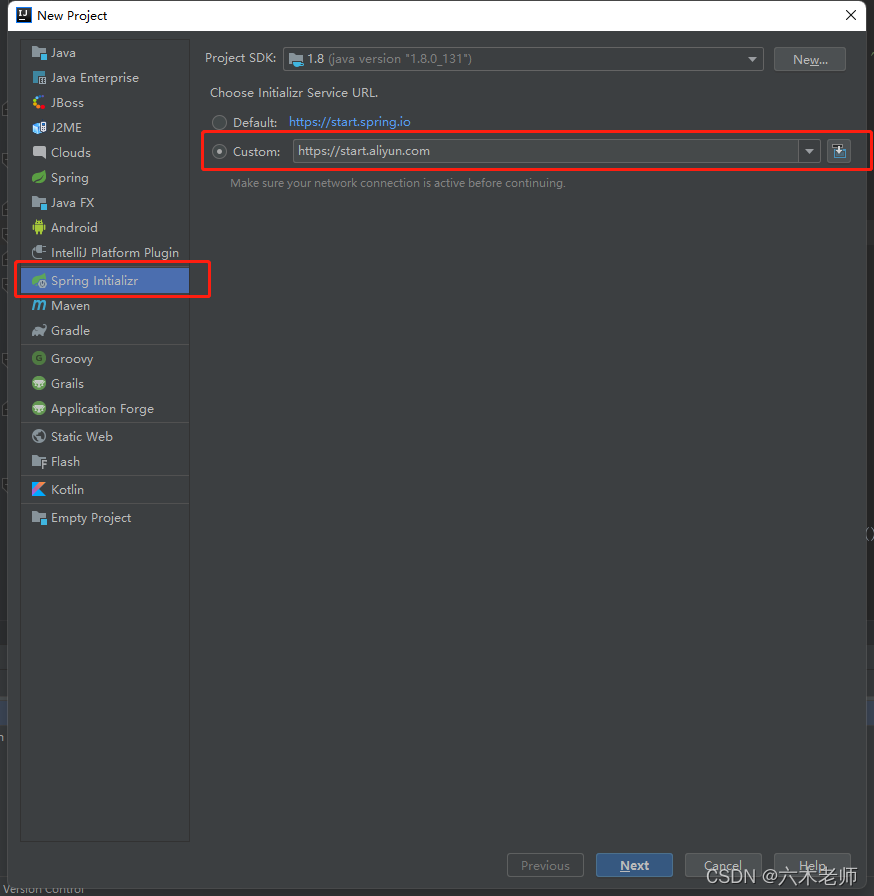The height and width of the screenshot is (896, 874).
Task: Click the green Spring leaf icon
Action: tap(39, 178)
